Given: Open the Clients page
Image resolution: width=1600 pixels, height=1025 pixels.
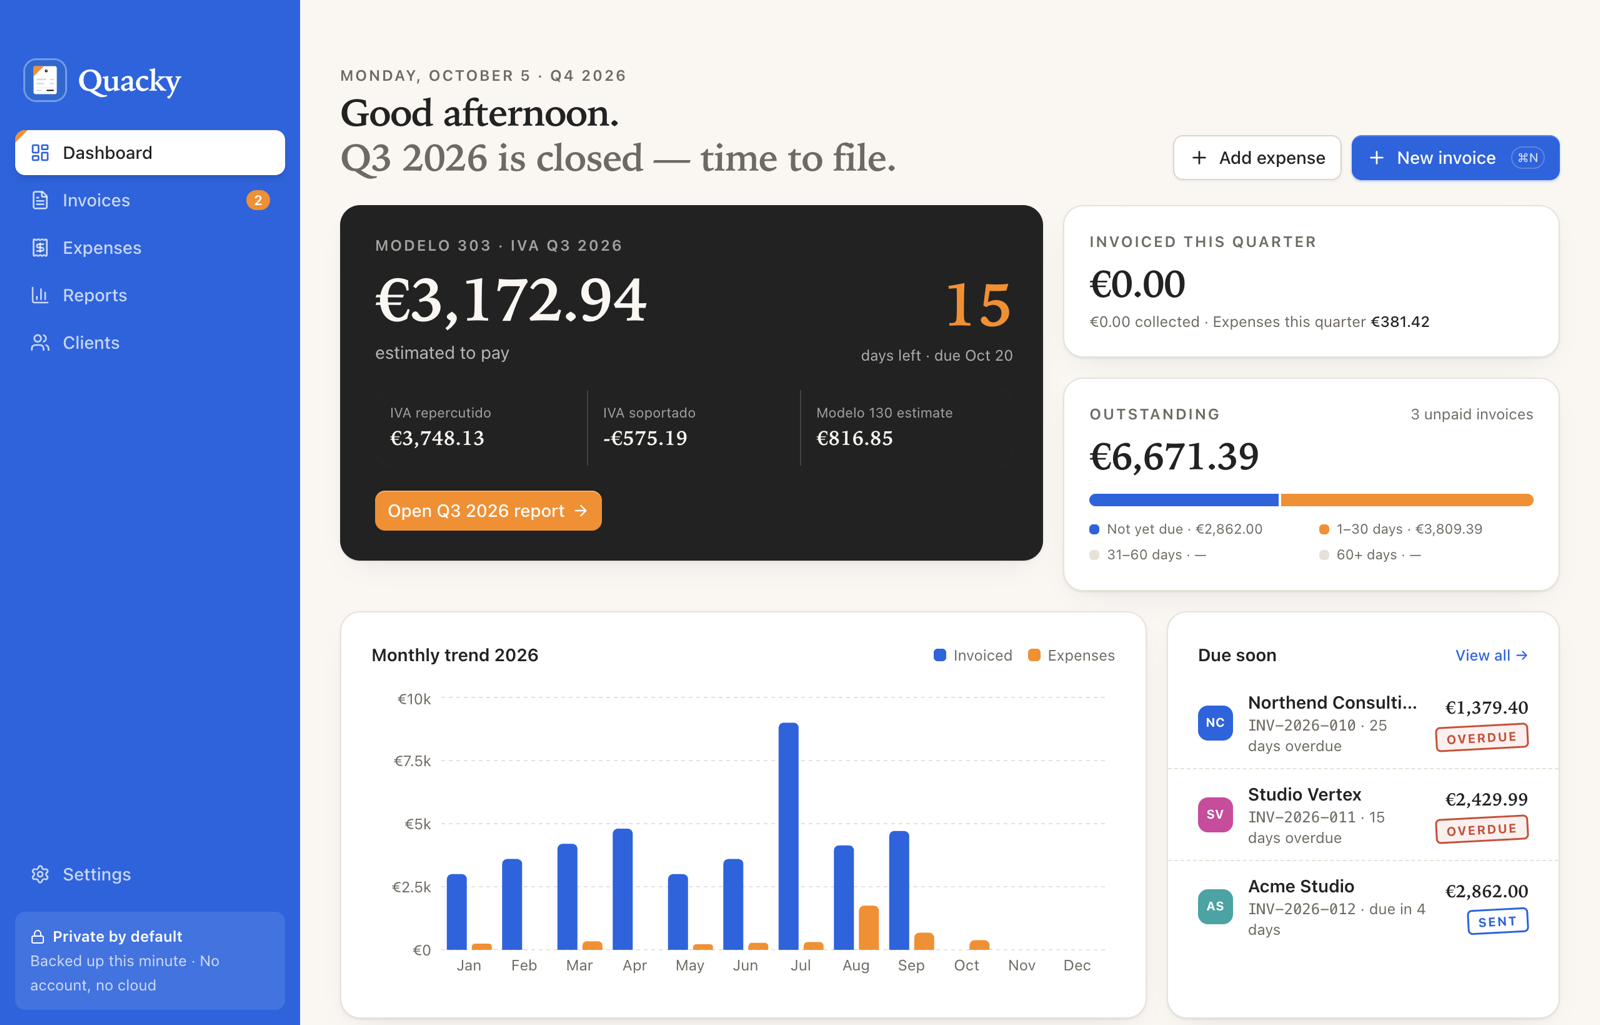Looking at the screenshot, I should pyautogui.click(x=150, y=343).
